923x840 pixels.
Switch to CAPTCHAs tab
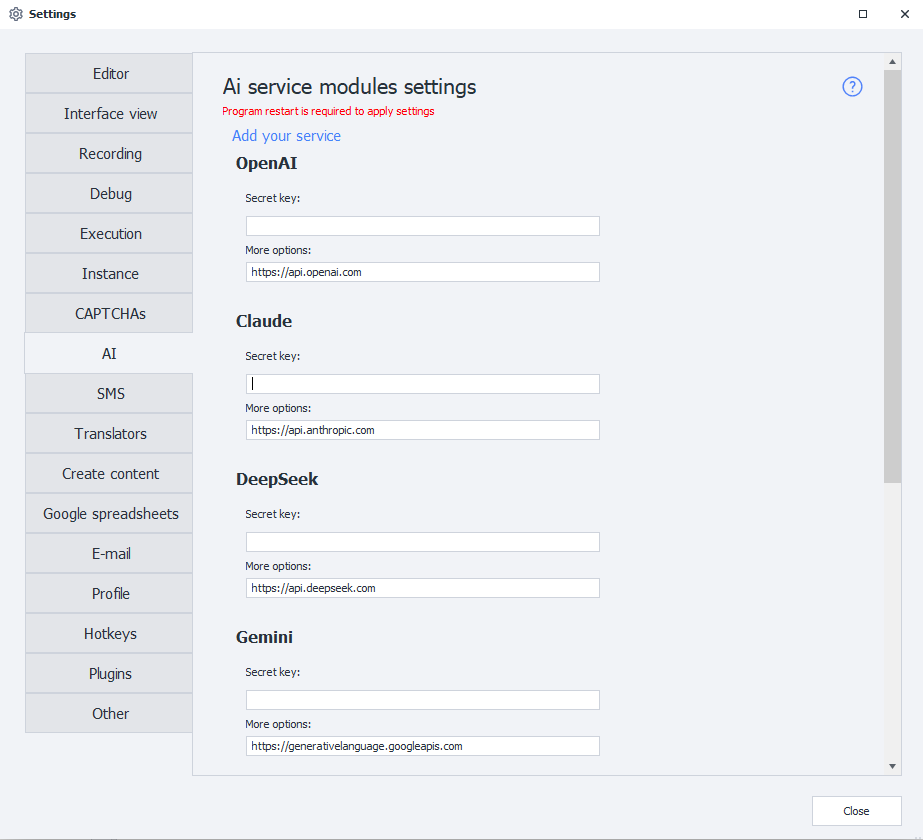pos(109,314)
